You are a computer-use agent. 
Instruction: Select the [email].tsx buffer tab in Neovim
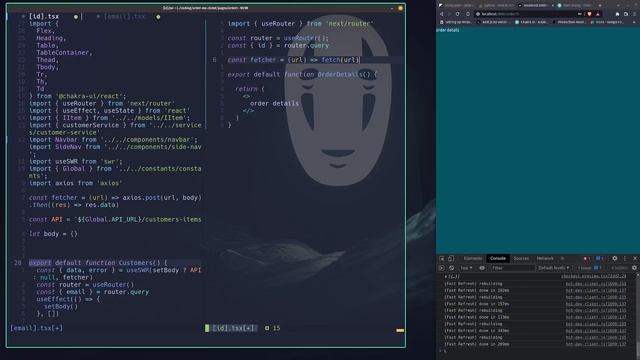(x=125, y=17)
